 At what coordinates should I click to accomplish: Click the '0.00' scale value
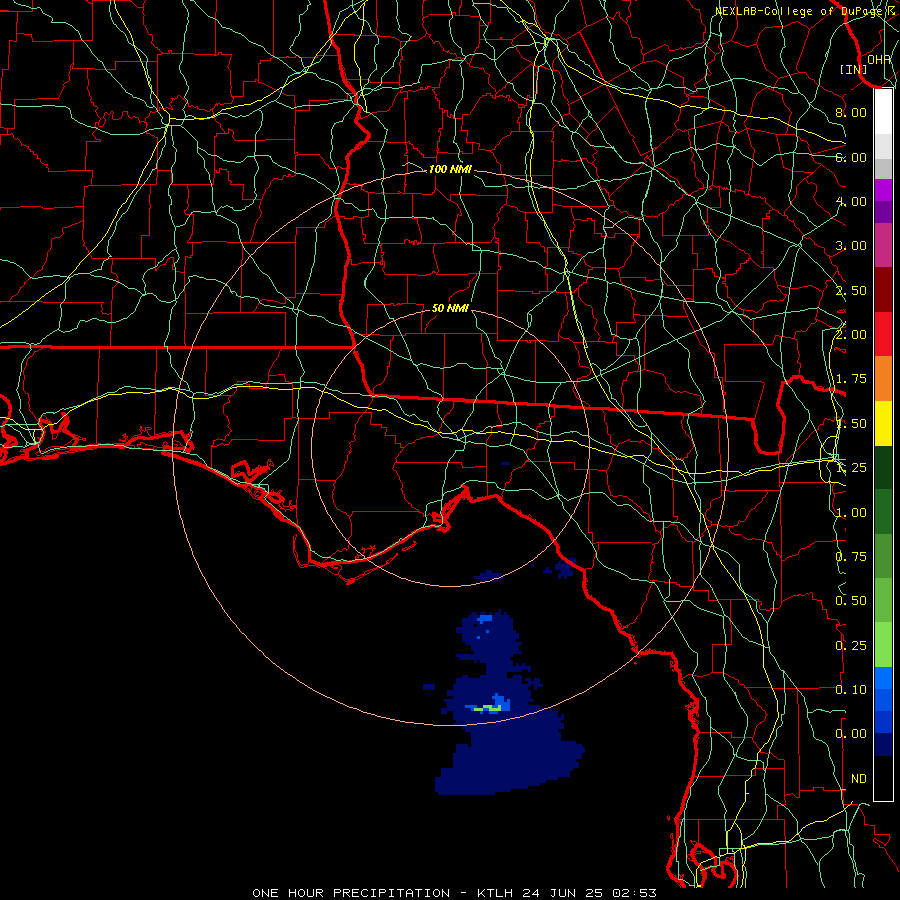click(x=851, y=734)
